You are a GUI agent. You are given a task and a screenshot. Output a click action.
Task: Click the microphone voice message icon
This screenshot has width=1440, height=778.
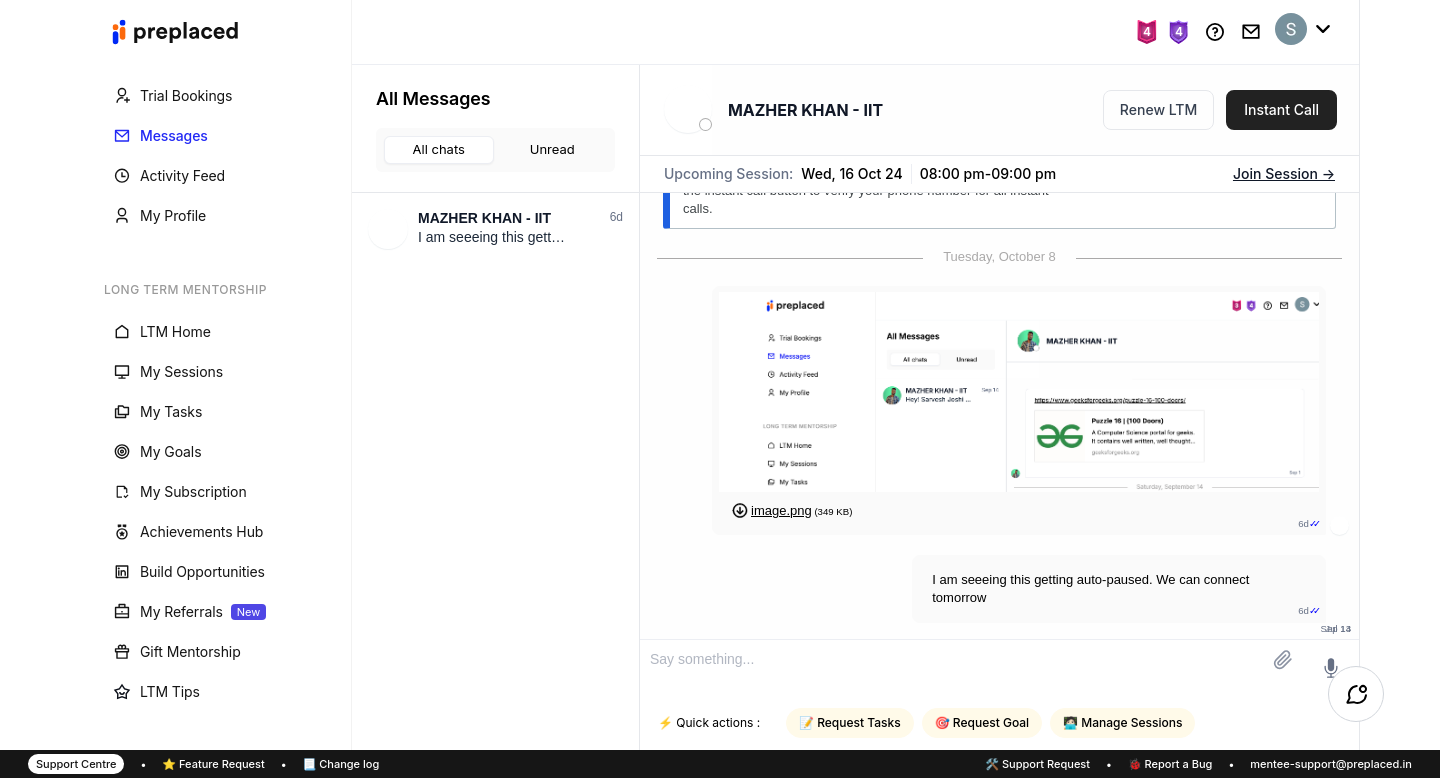(x=1330, y=667)
